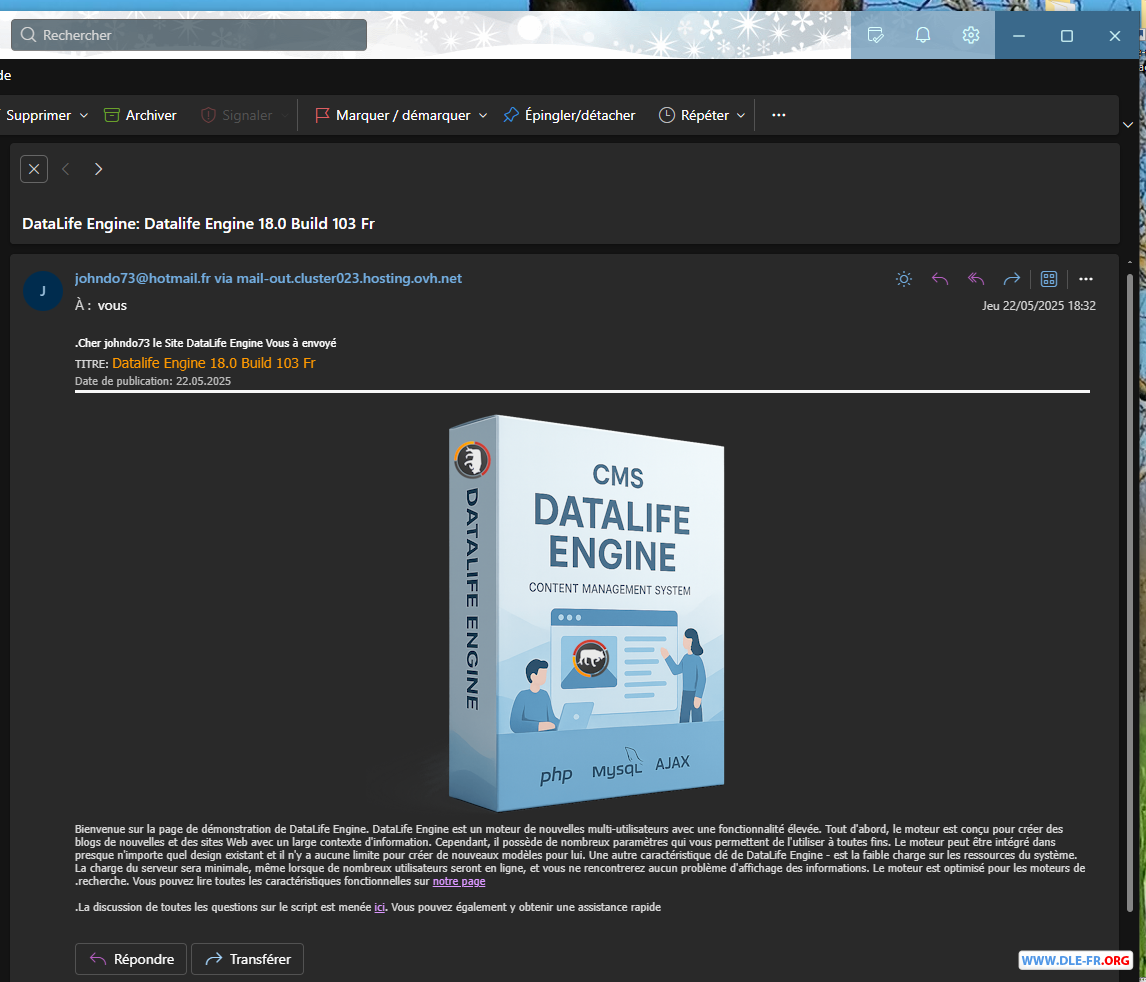Expand the Marquer / démarquer dropdown
The height and width of the screenshot is (982, 1146).
(482, 115)
